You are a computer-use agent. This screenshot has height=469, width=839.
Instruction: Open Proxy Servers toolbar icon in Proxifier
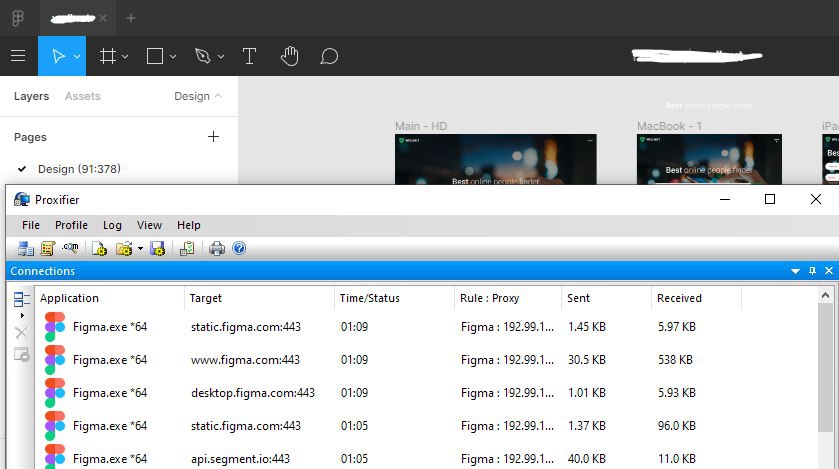(x=25, y=249)
